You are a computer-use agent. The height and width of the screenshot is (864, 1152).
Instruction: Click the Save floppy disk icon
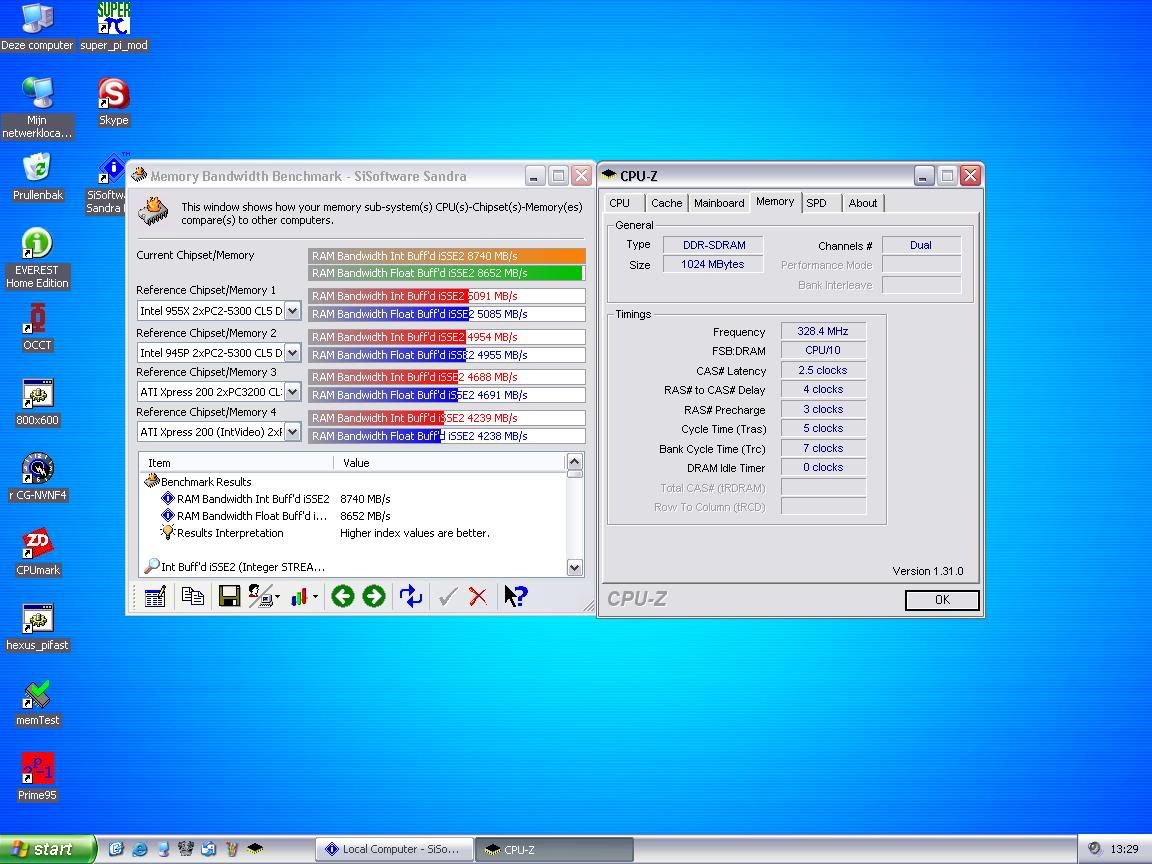[229, 596]
